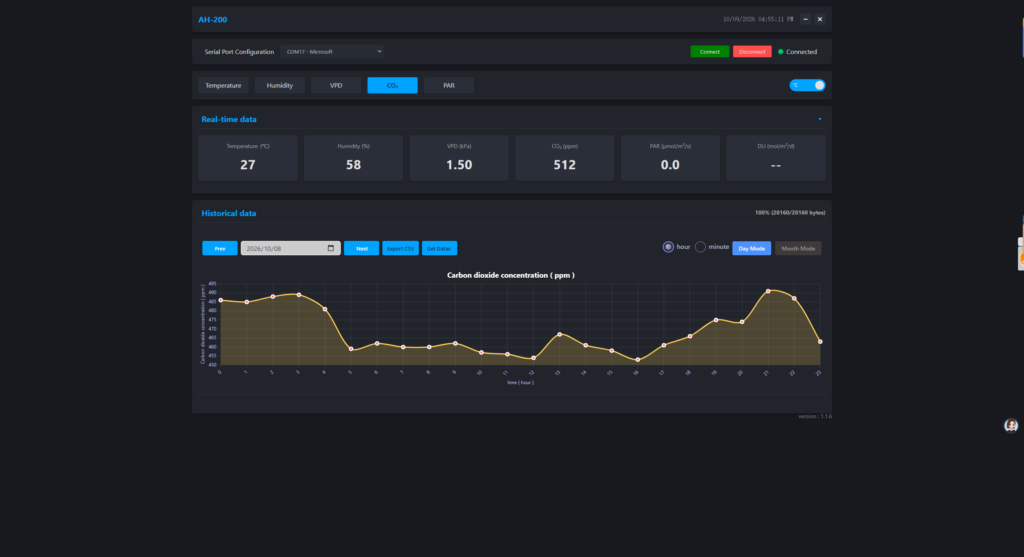Switch to the PAR tab
This screenshot has width=1024, height=557.
pyautogui.click(x=449, y=86)
